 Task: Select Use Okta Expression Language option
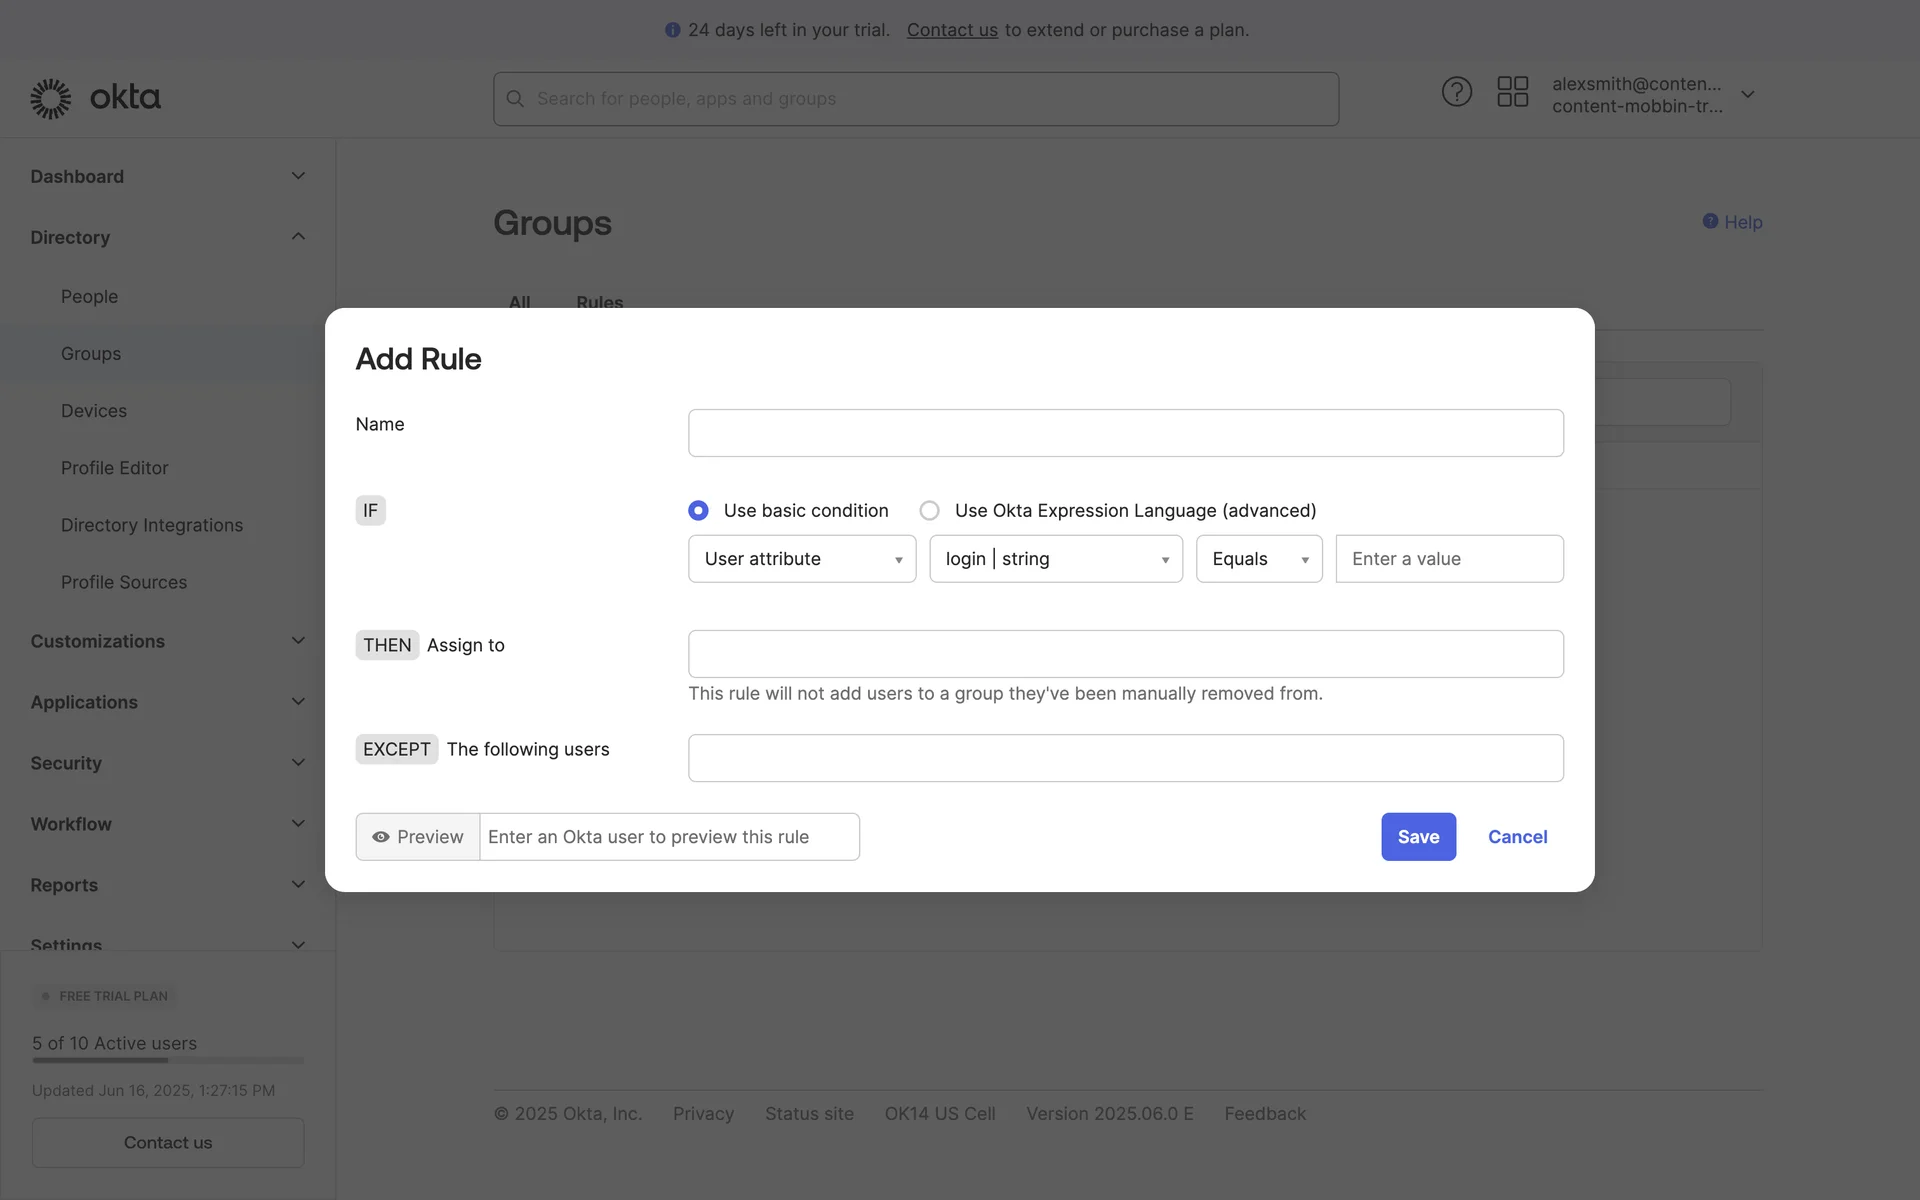click(x=929, y=511)
